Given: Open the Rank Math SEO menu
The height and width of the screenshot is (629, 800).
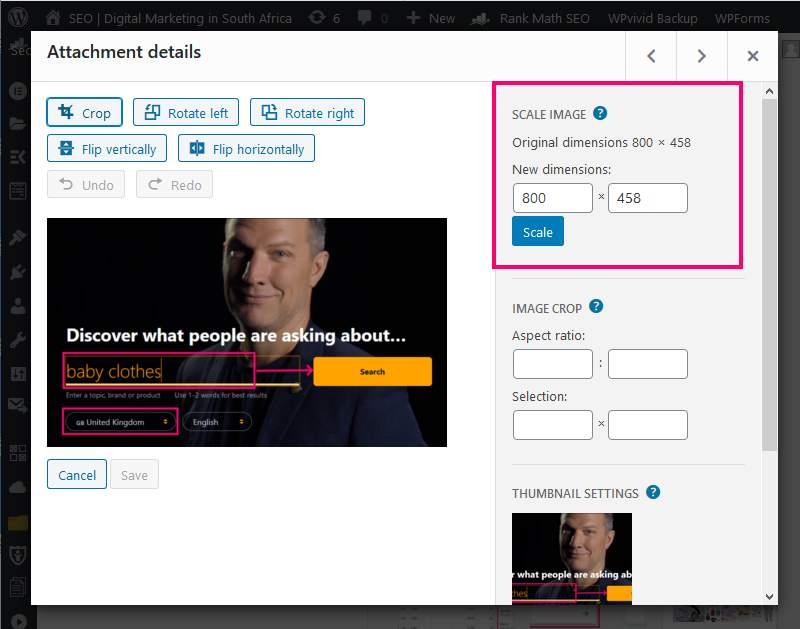Looking at the screenshot, I should point(530,18).
